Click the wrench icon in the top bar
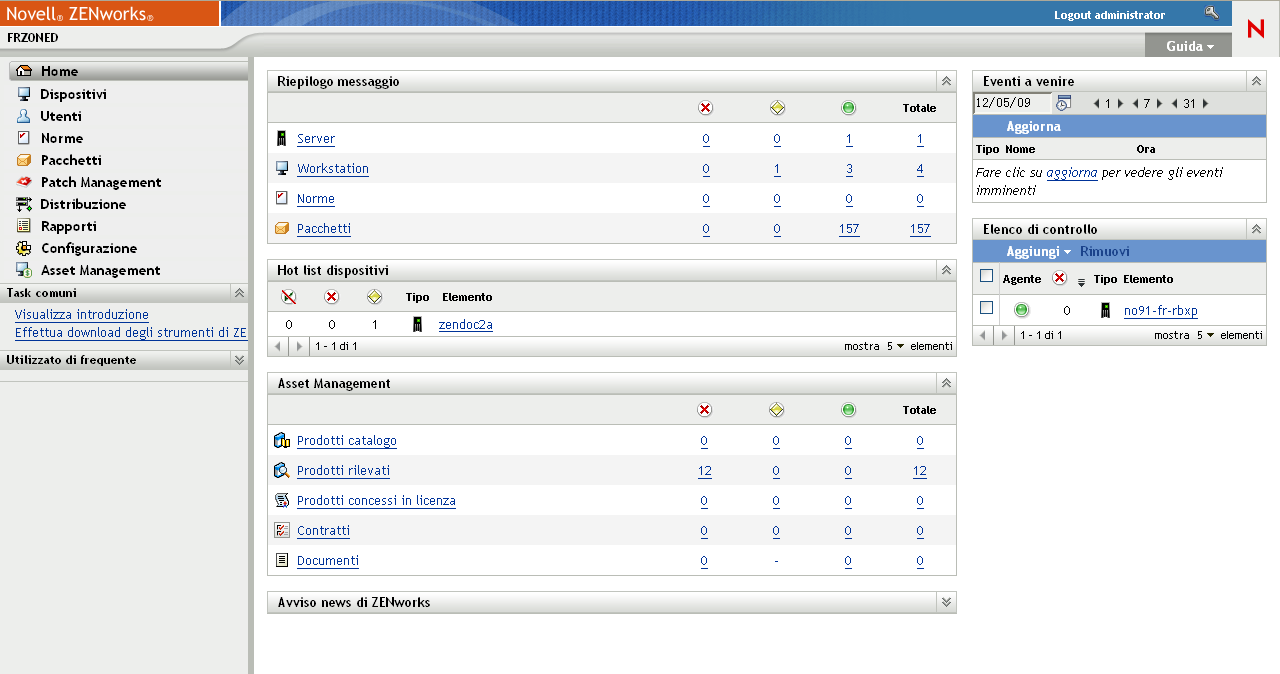Viewport: 1280px width, 674px height. pyautogui.click(x=1212, y=13)
